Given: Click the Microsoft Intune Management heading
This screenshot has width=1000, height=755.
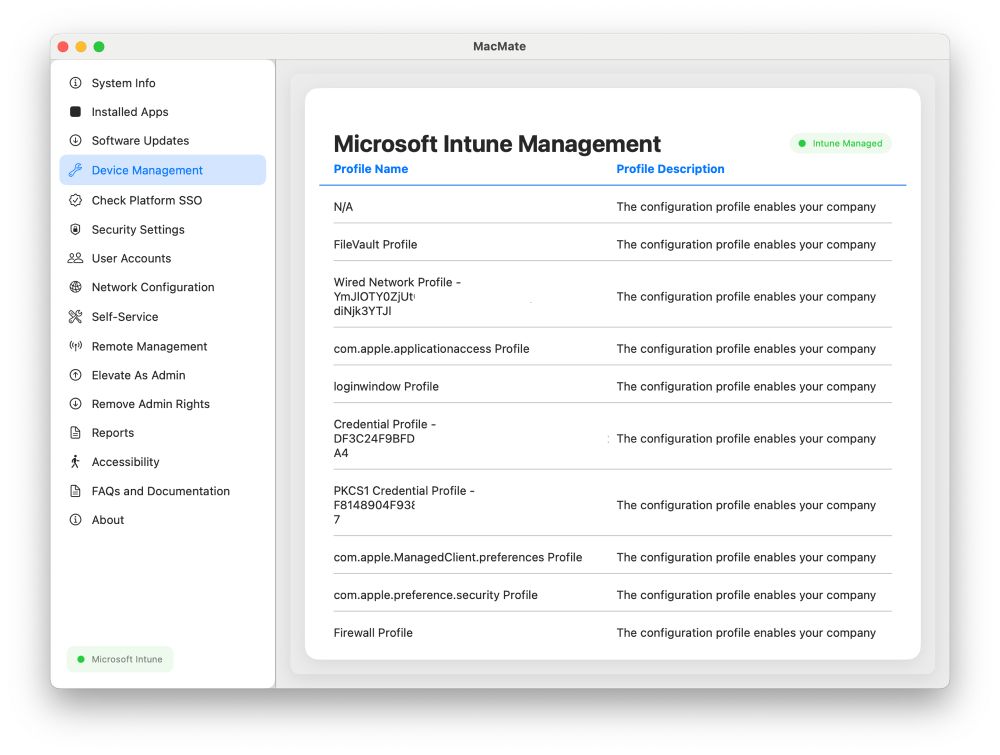Looking at the screenshot, I should pos(497,143).
